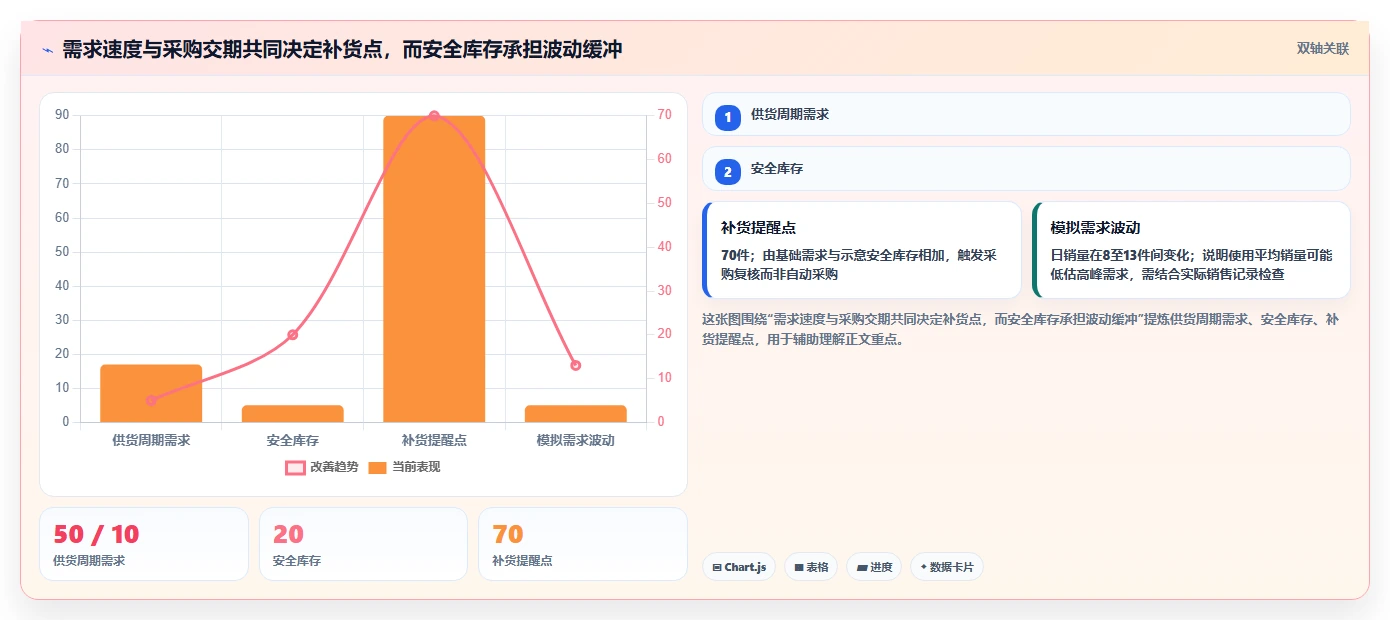Image resolution: width=1390 pixels, height=620 pixels.
Task: Click the star icon in 数据卡片 tag
Action: tap(923, 567)
